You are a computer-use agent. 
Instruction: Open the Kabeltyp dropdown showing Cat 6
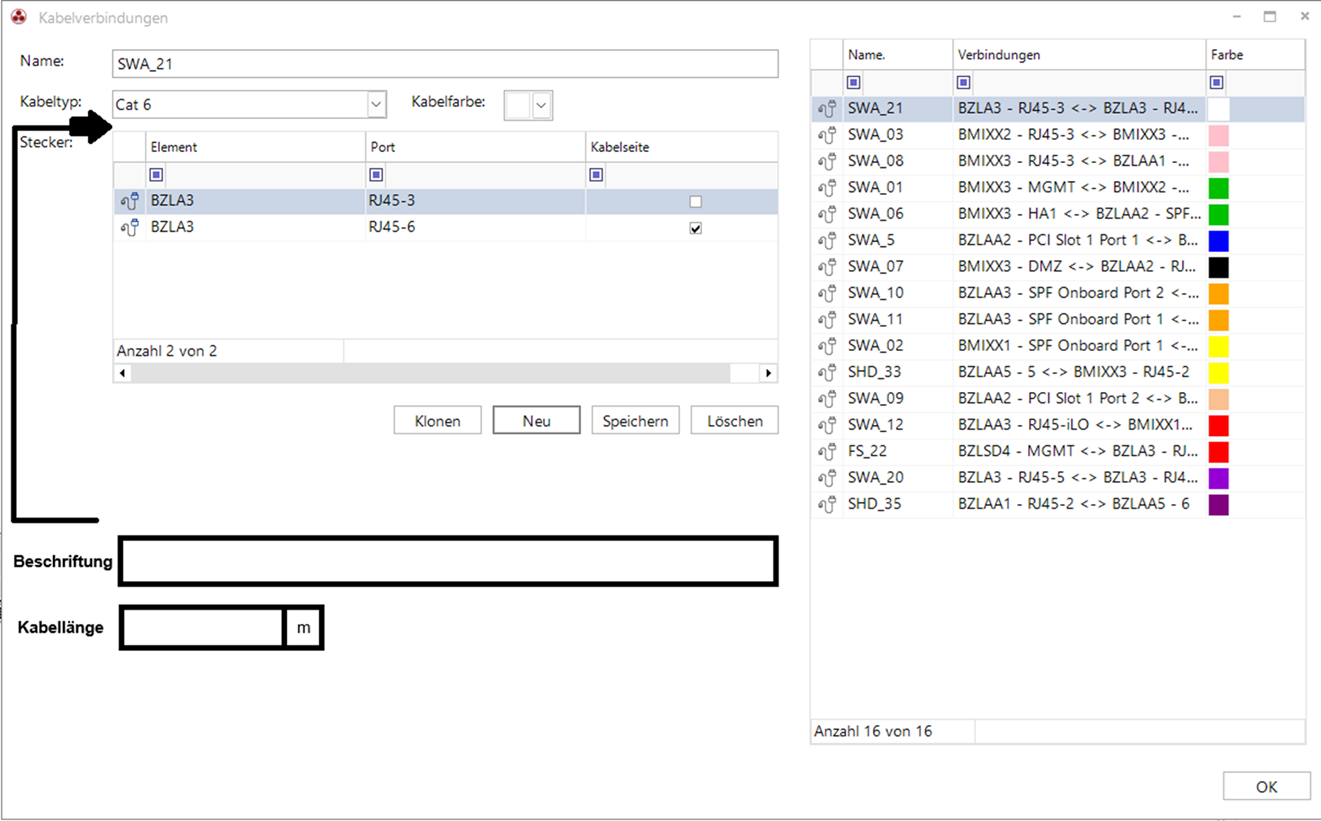(x=376, y=105)
